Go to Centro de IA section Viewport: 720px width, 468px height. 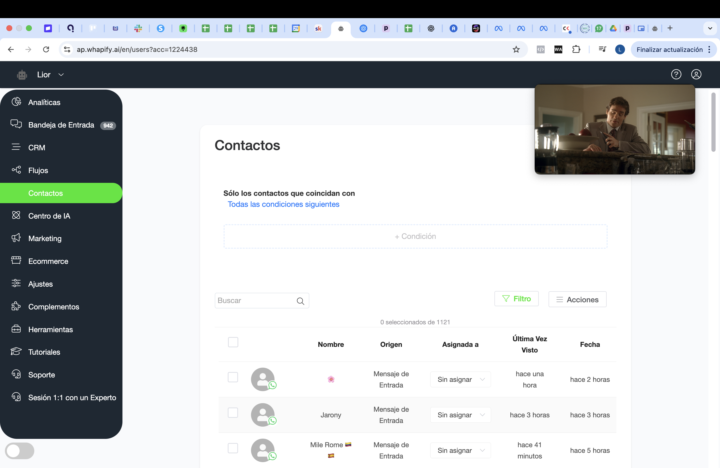pos(49,216)
